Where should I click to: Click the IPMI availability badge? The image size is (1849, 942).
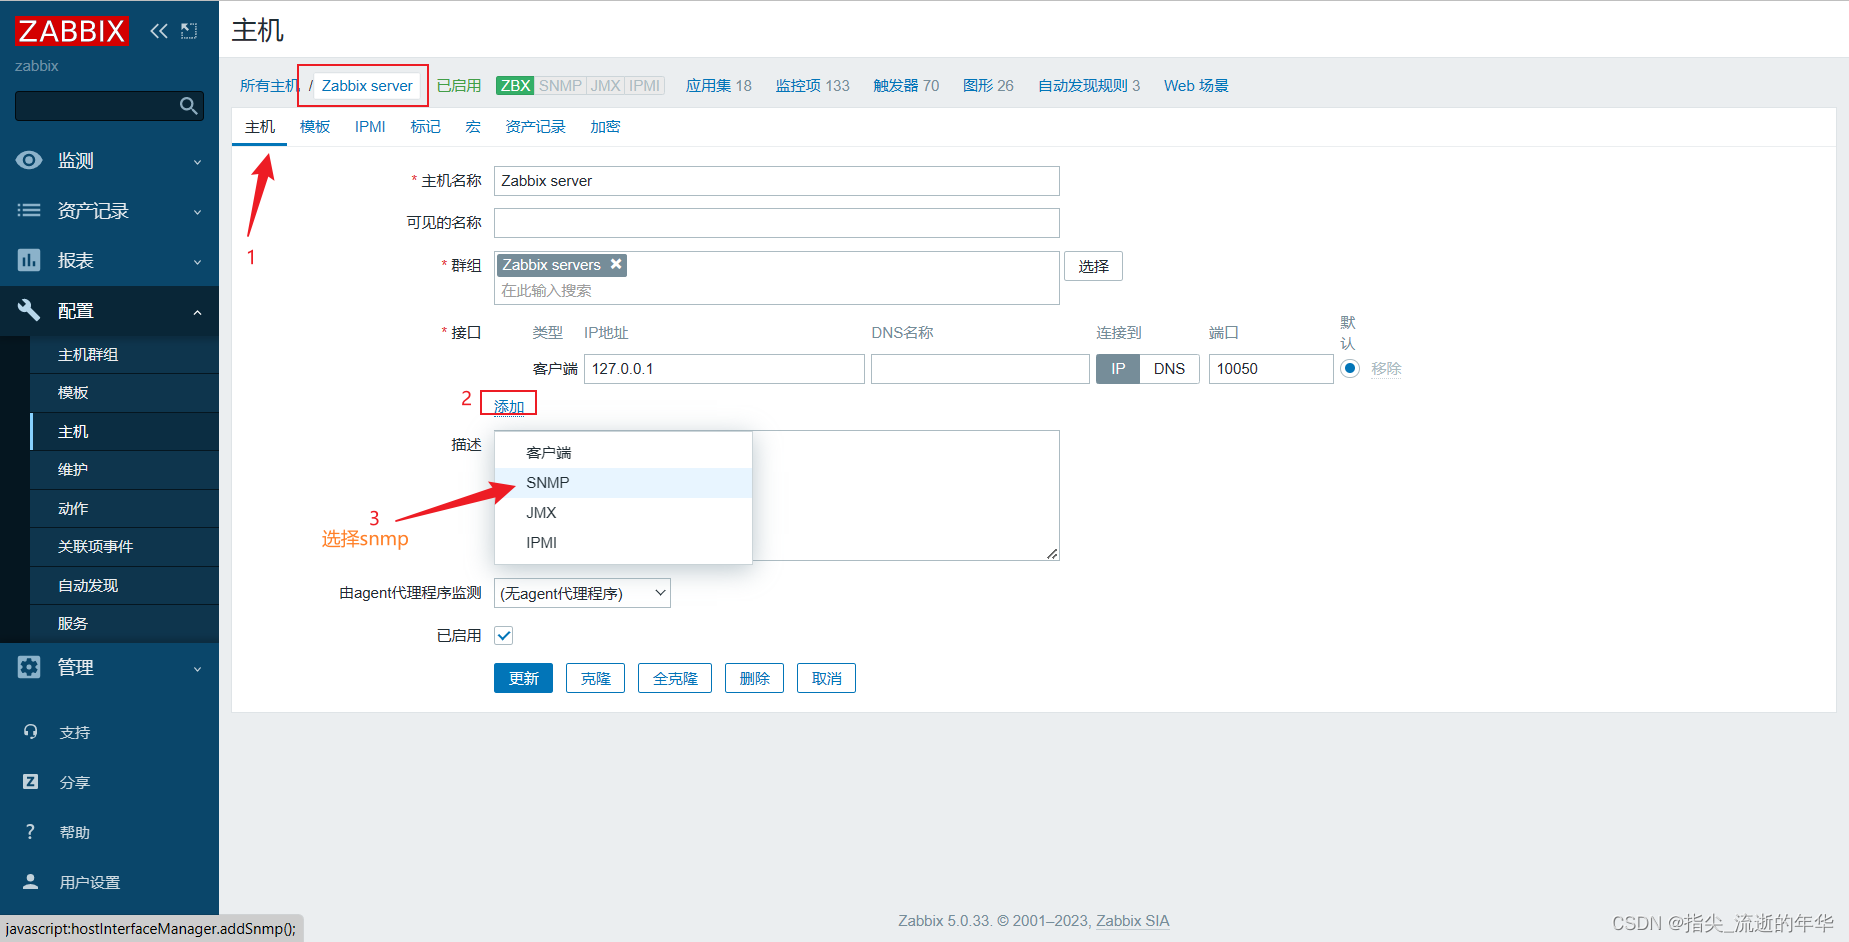click(645, 86)
